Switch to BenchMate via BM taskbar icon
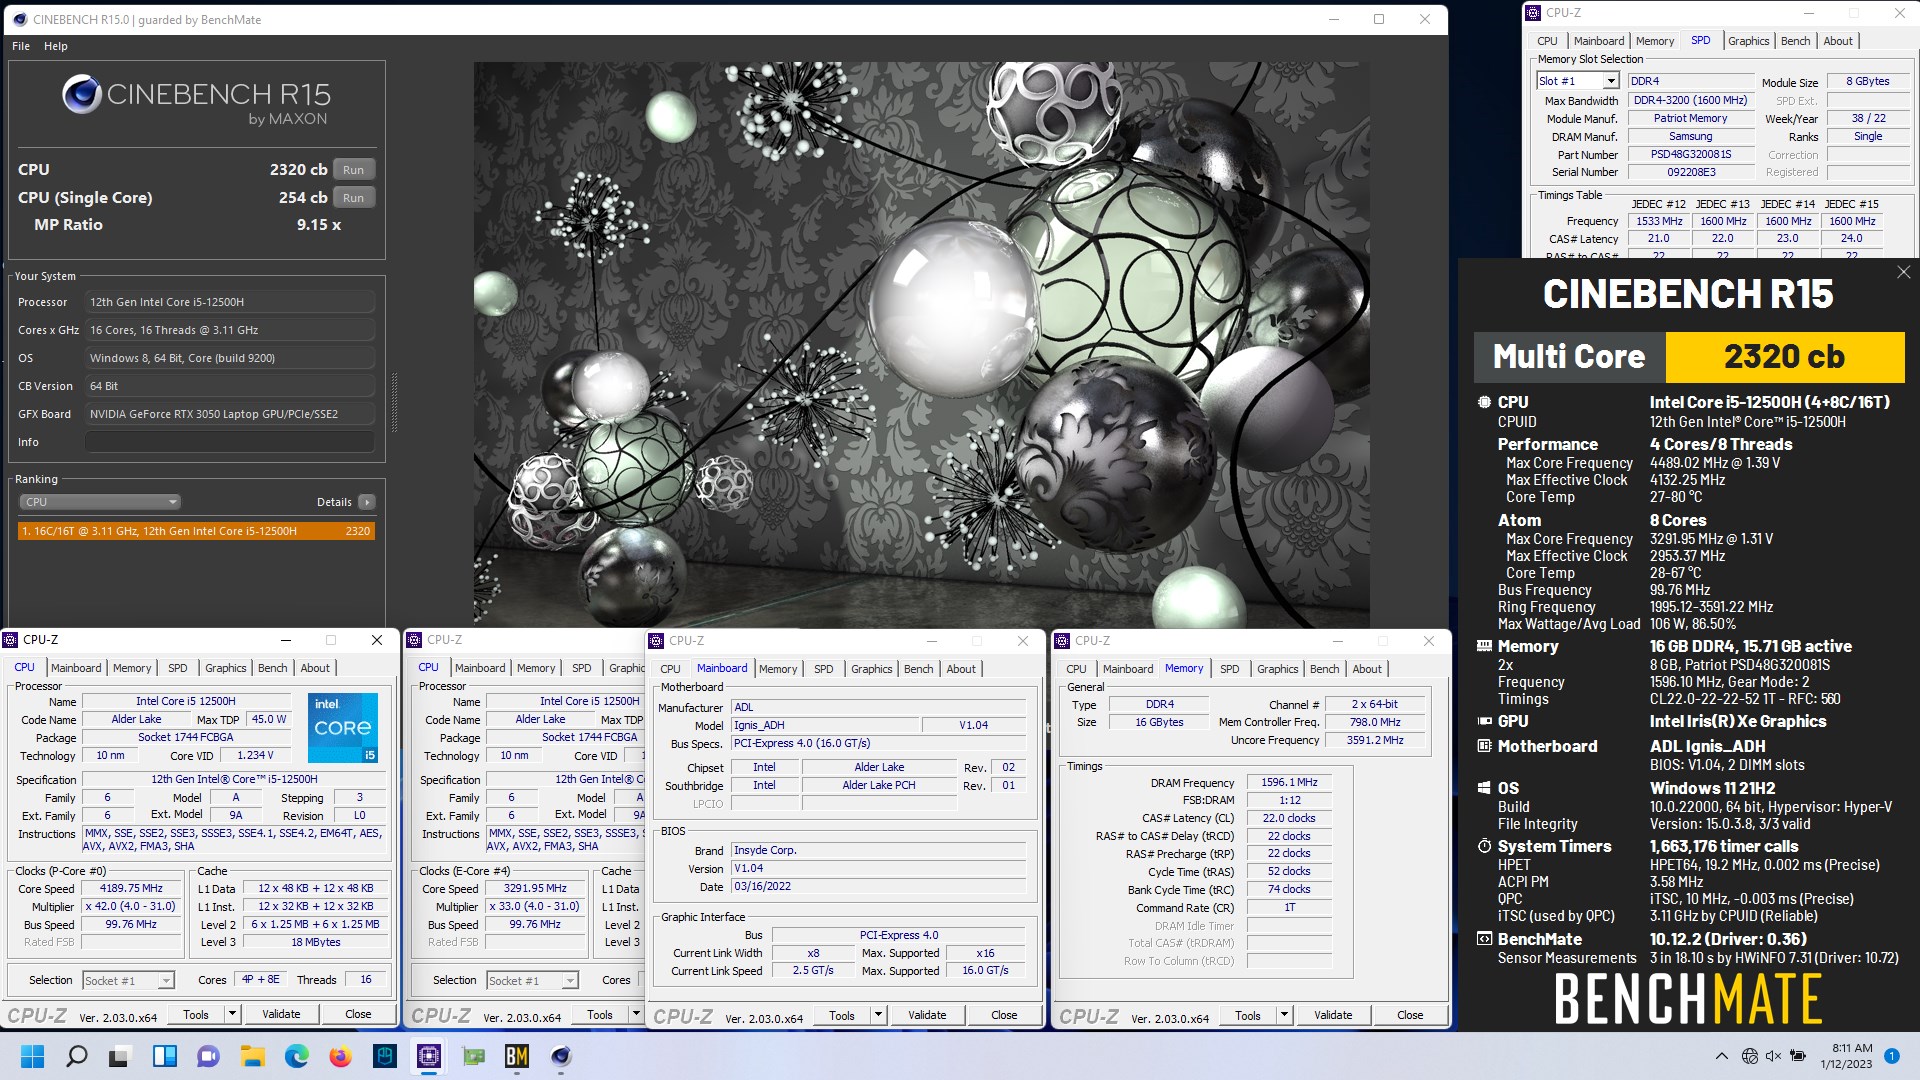 [517, 1056]
